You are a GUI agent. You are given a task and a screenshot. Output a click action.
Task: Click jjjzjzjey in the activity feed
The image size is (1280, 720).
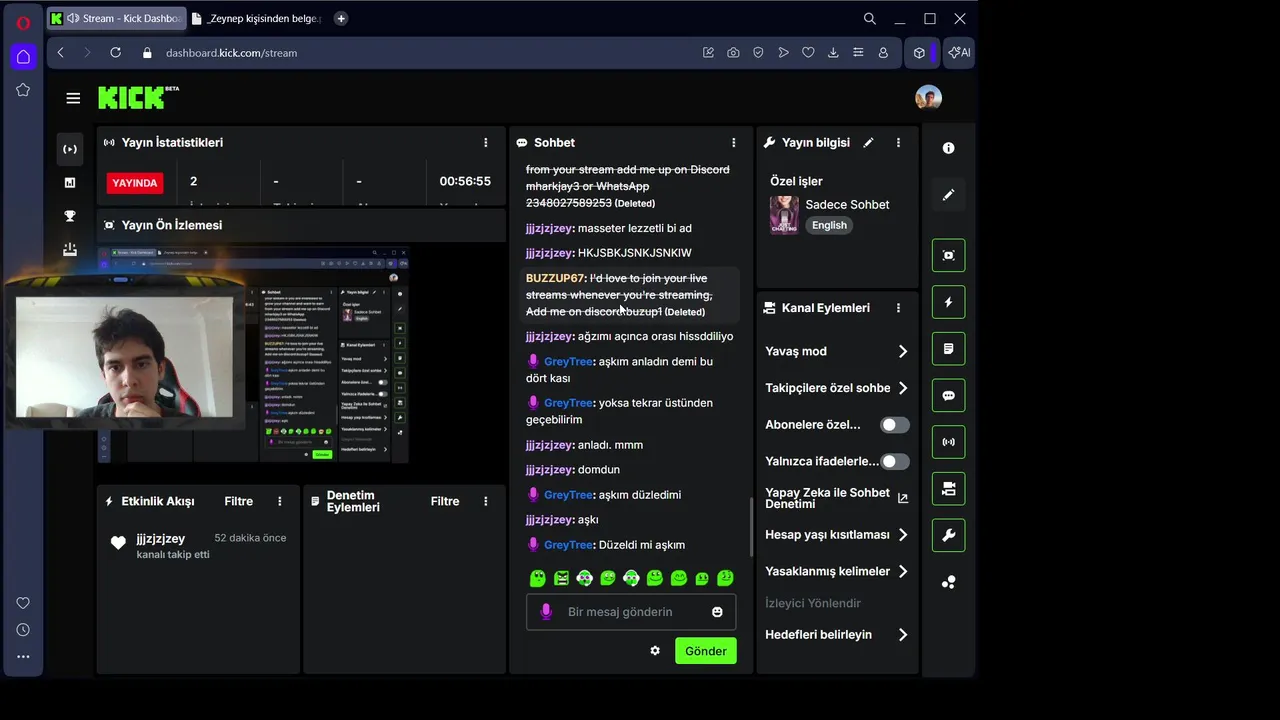point(160,539)
